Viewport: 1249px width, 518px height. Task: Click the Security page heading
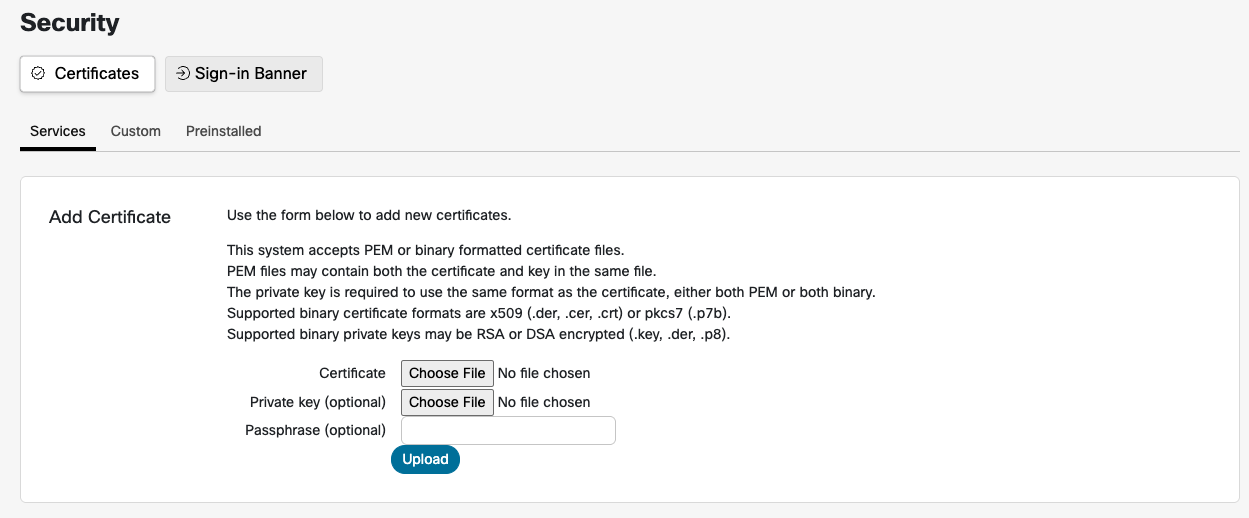point(70,22)
